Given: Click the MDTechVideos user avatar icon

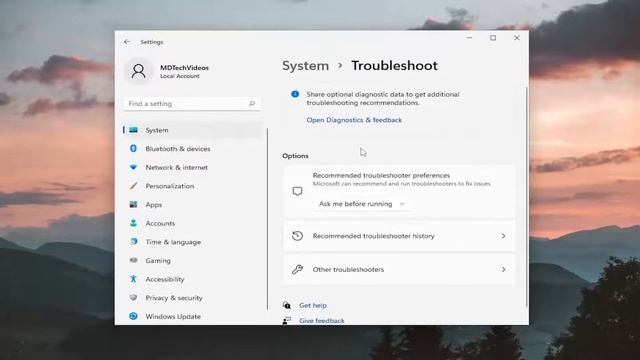Looking at the screenshot, I should (x=138, y=71).
